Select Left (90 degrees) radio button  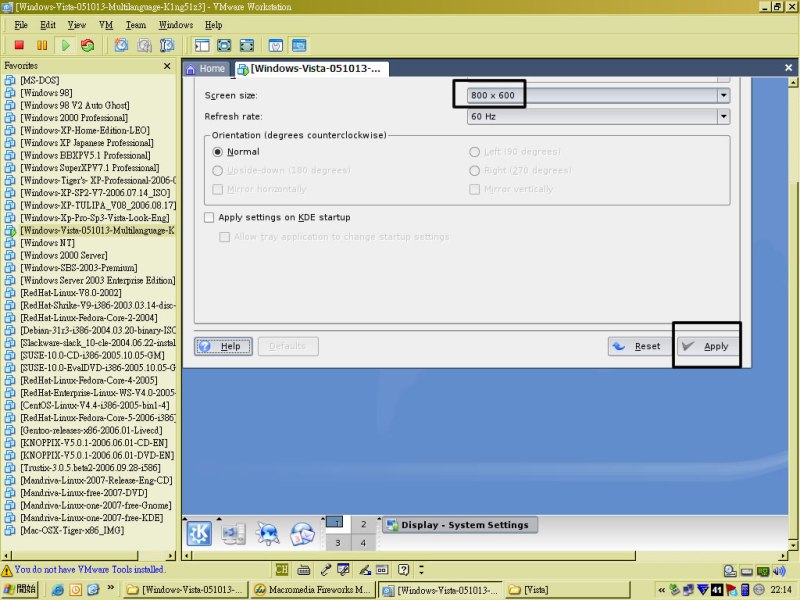[474, 152]
